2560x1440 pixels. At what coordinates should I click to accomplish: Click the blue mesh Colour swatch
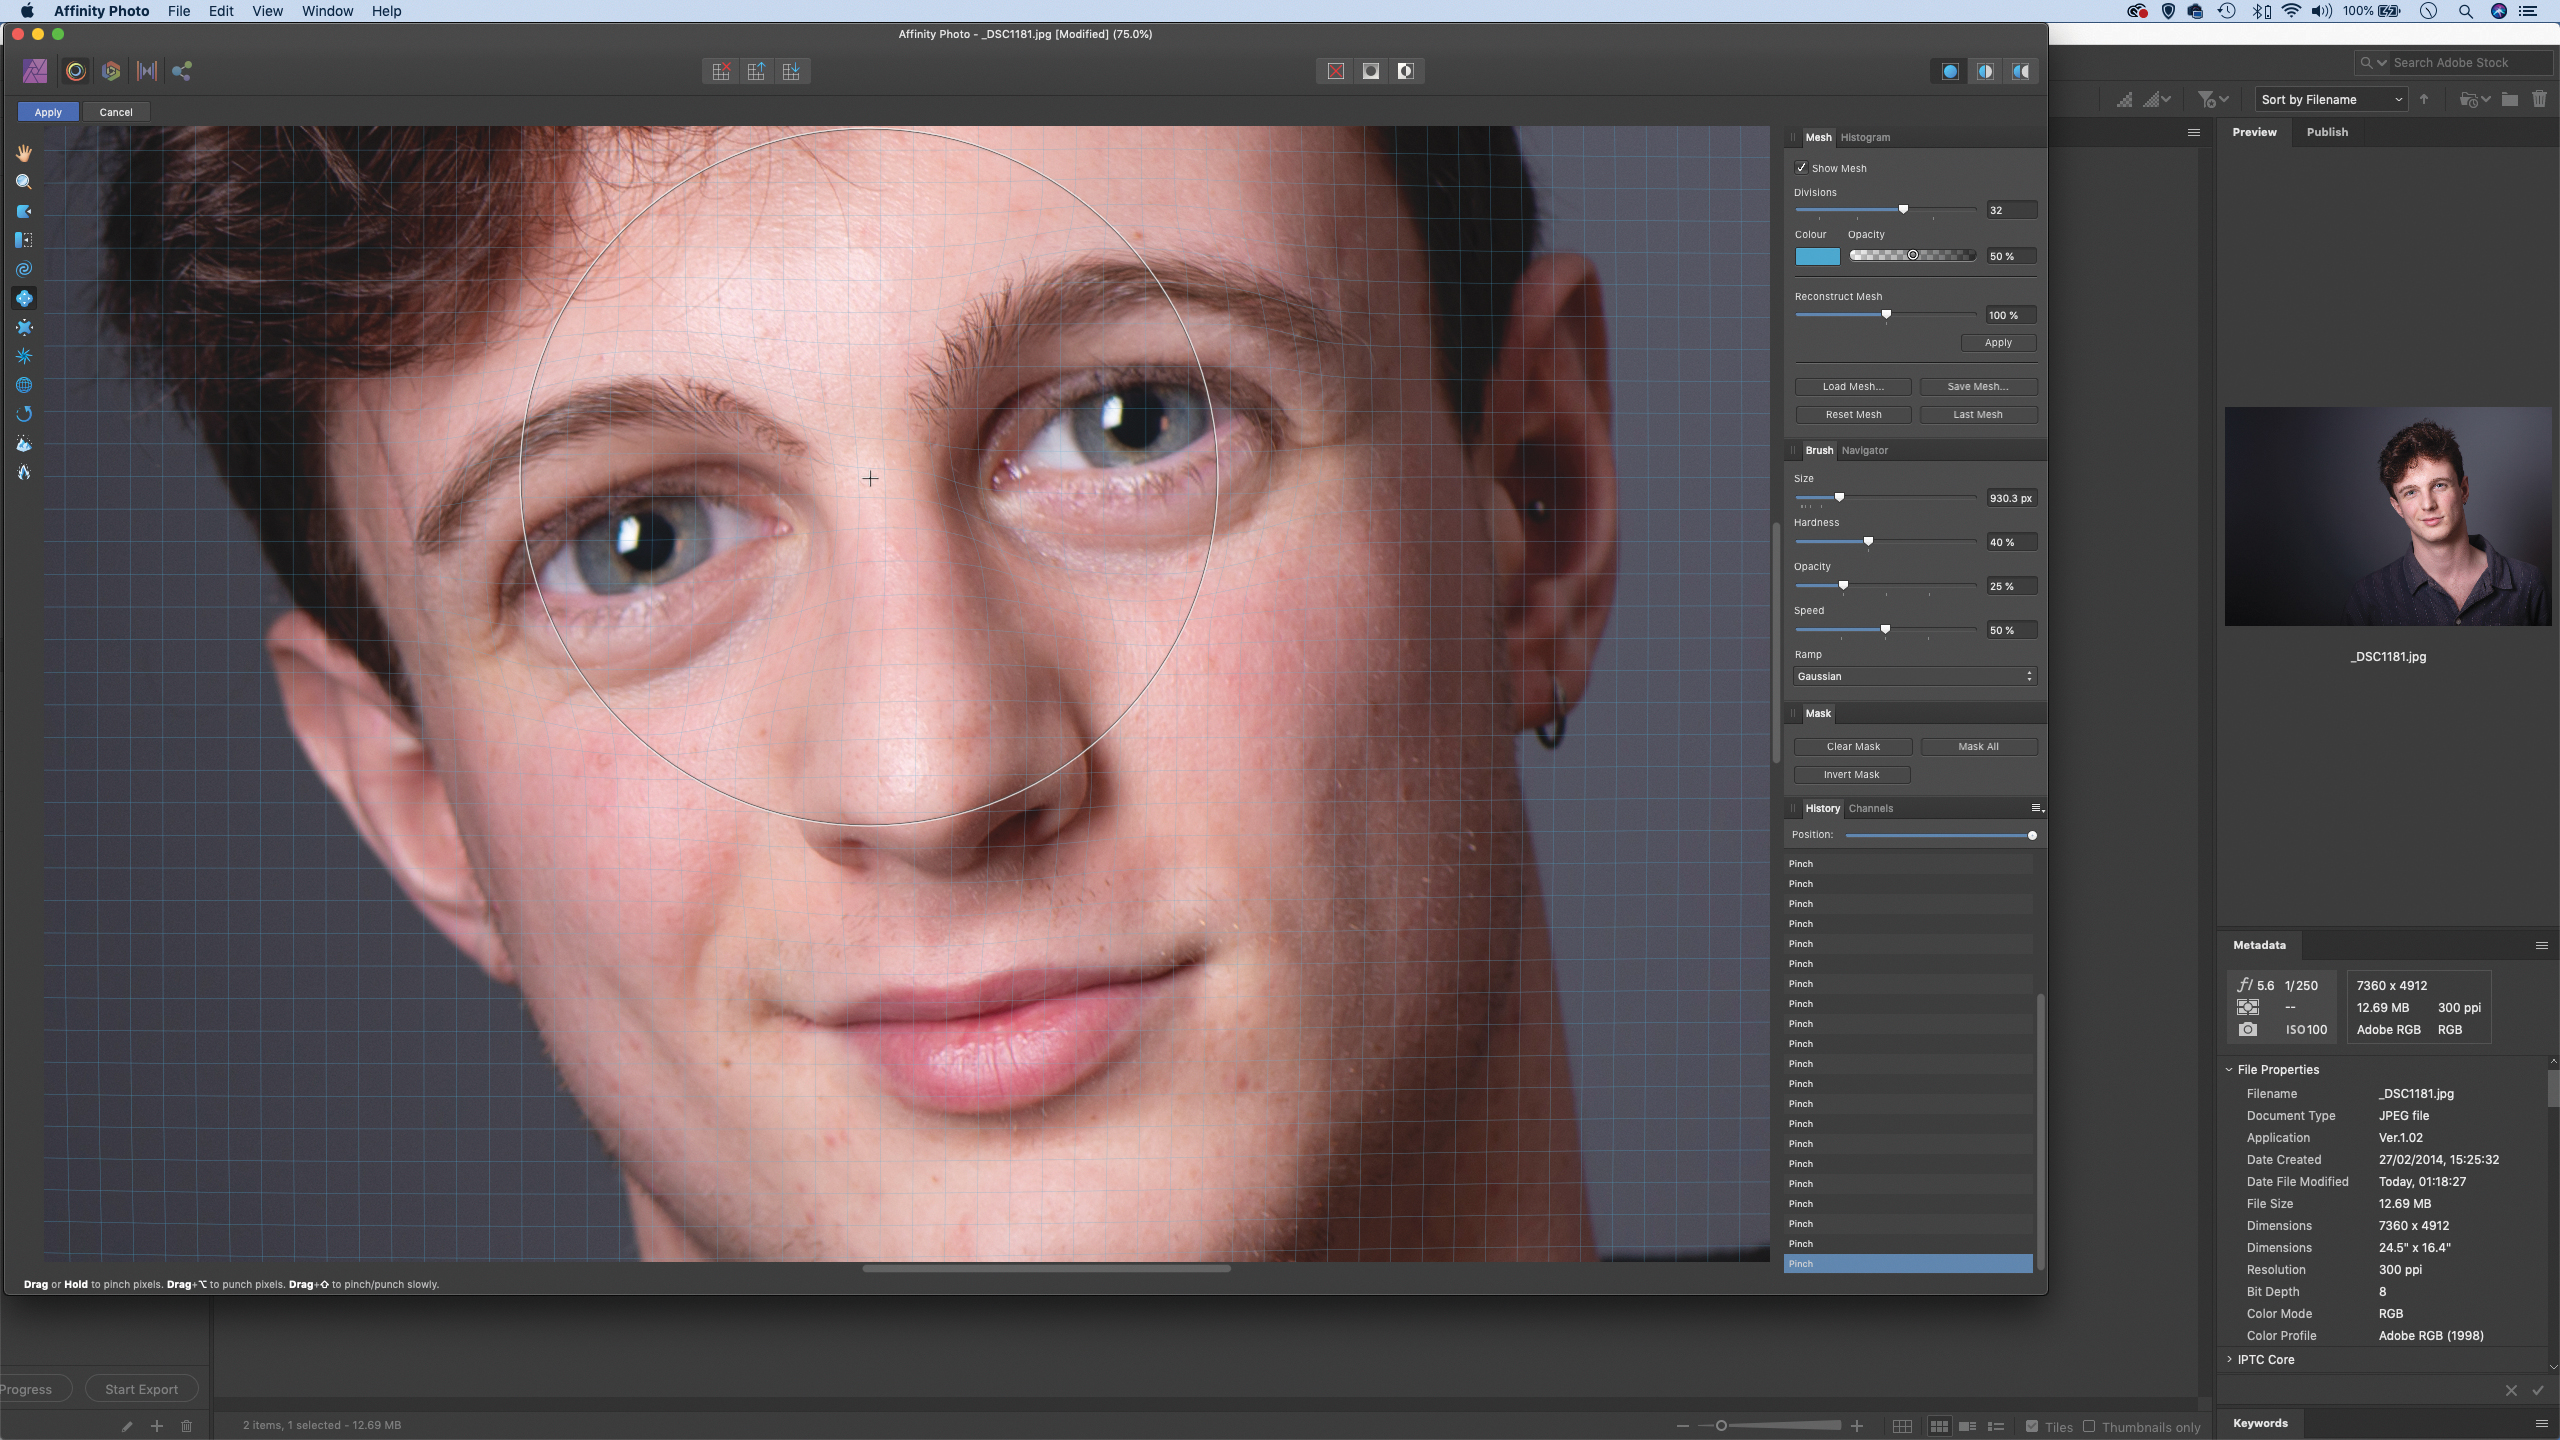point(1817,257)
